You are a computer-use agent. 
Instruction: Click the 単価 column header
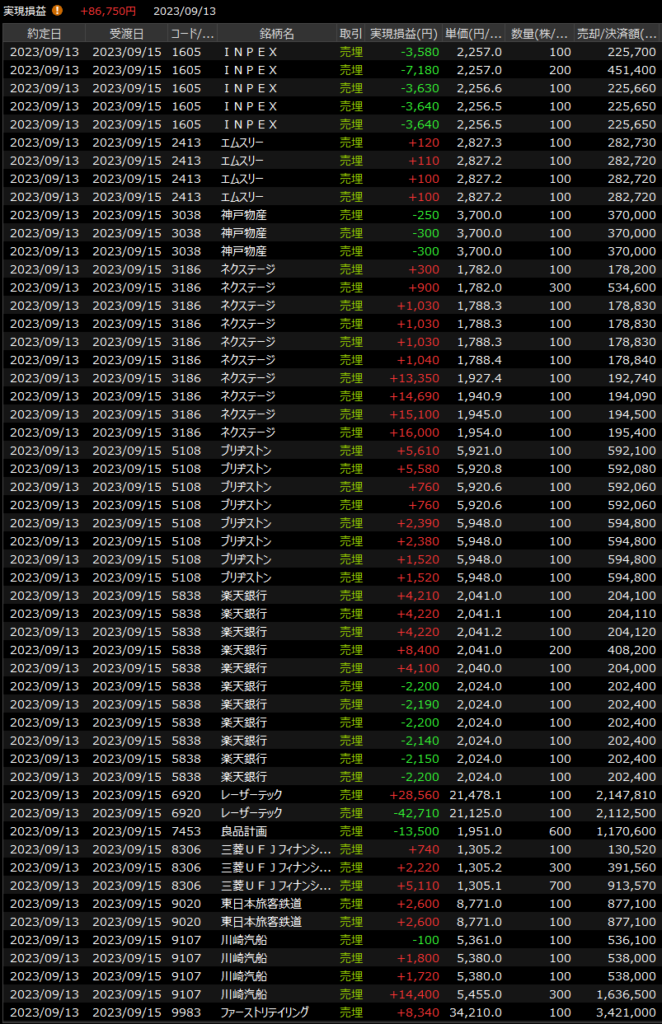tap(473, 34)
